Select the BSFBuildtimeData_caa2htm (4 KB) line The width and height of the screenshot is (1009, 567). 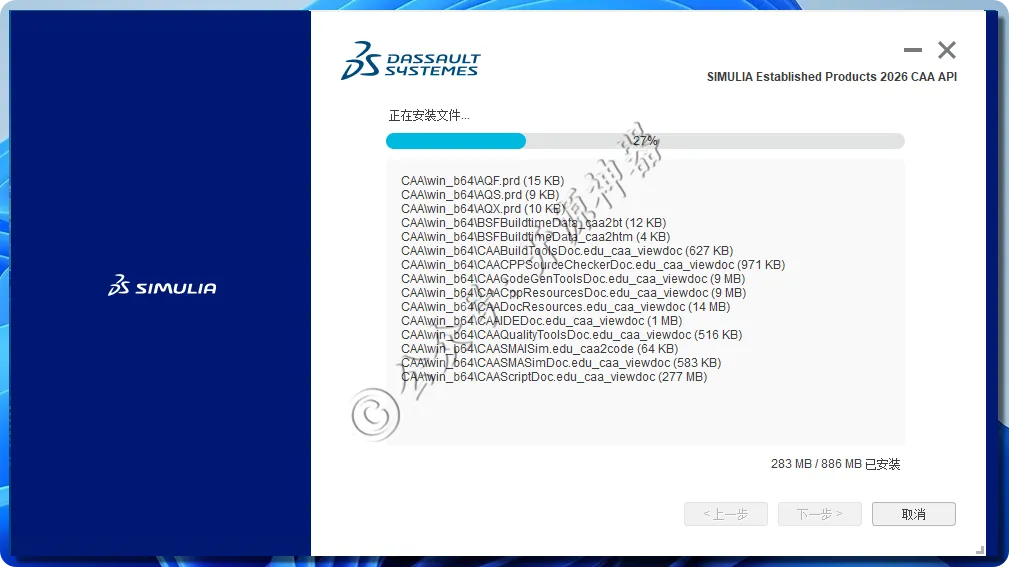(535, 237)
